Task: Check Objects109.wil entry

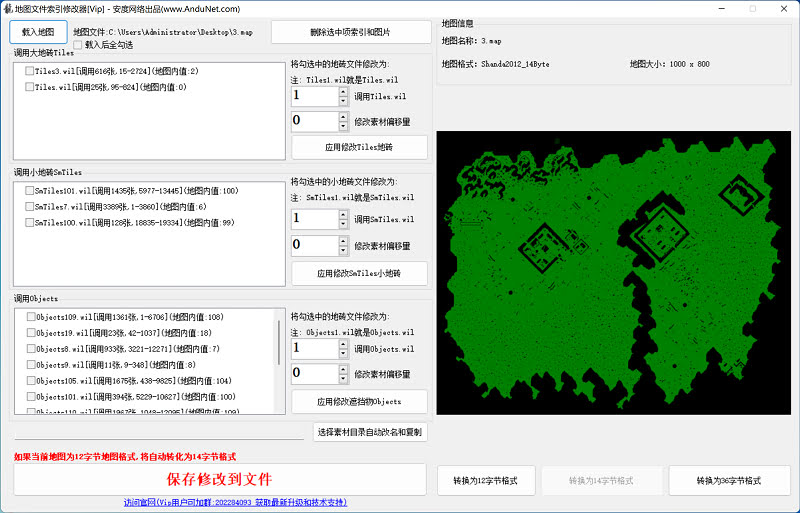Action: tap(31, 316)
